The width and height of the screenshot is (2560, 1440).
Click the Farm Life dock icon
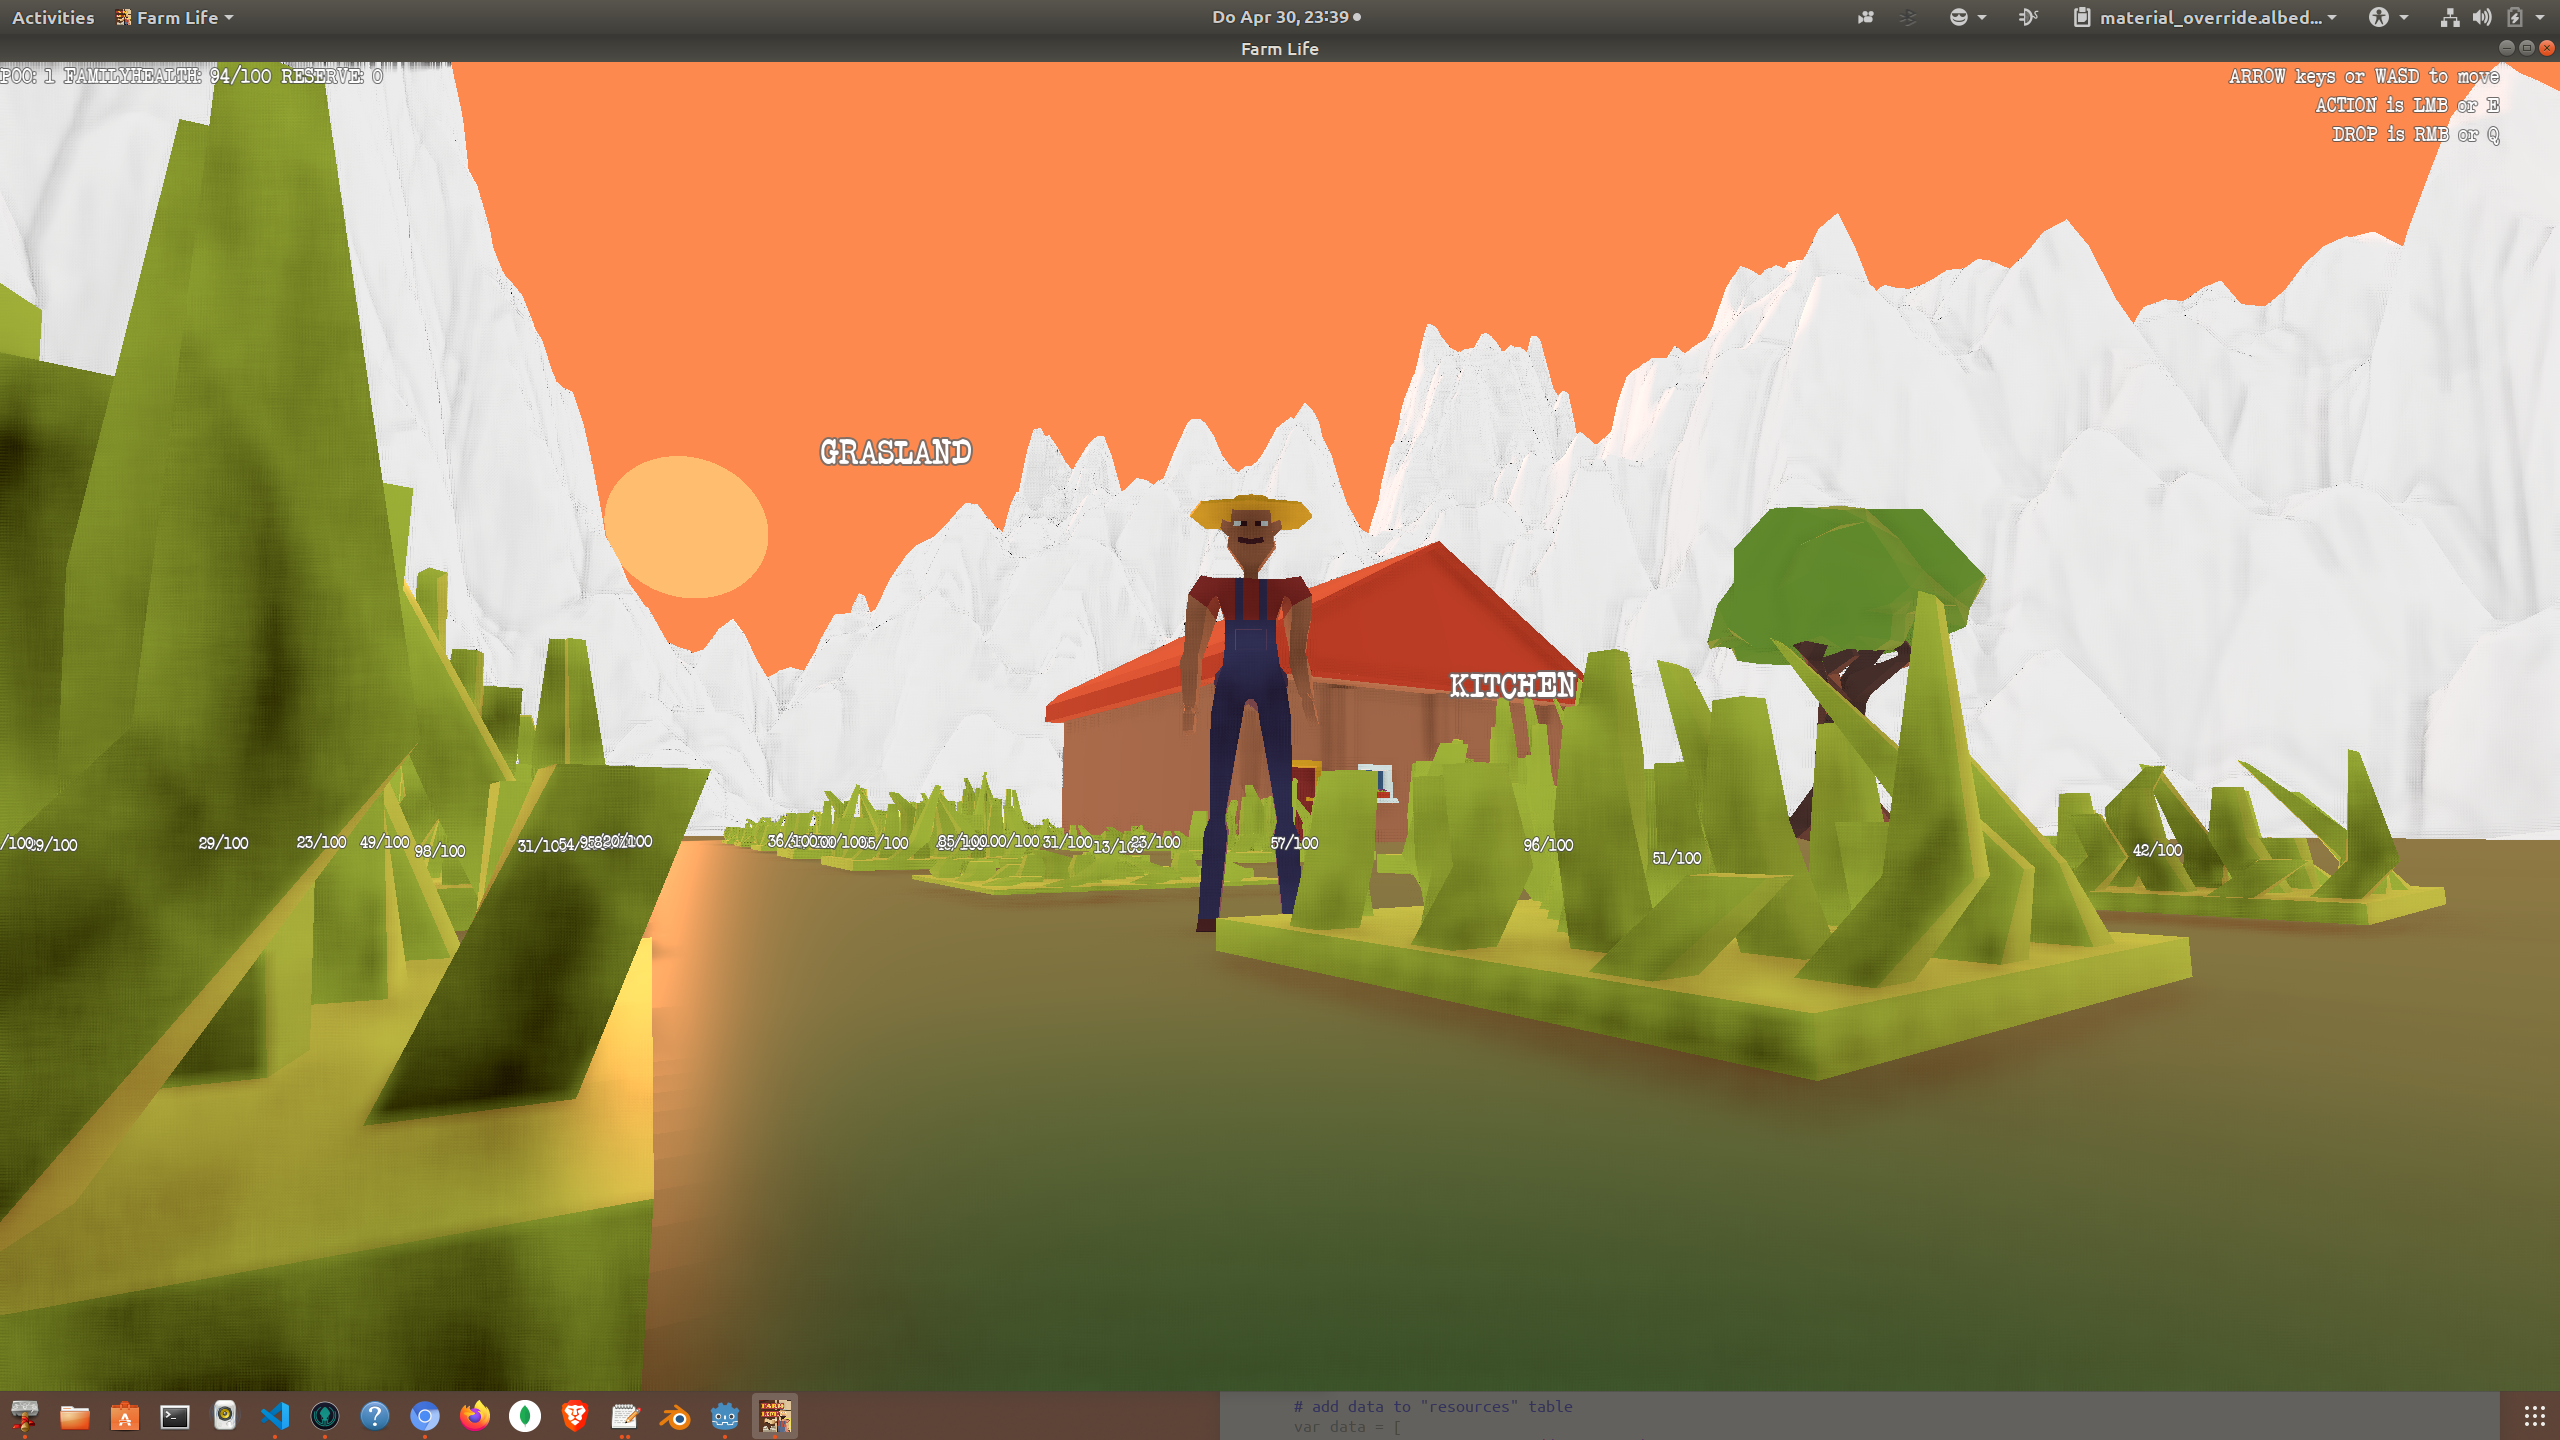pyautogui.click(x=775, y=1416)
